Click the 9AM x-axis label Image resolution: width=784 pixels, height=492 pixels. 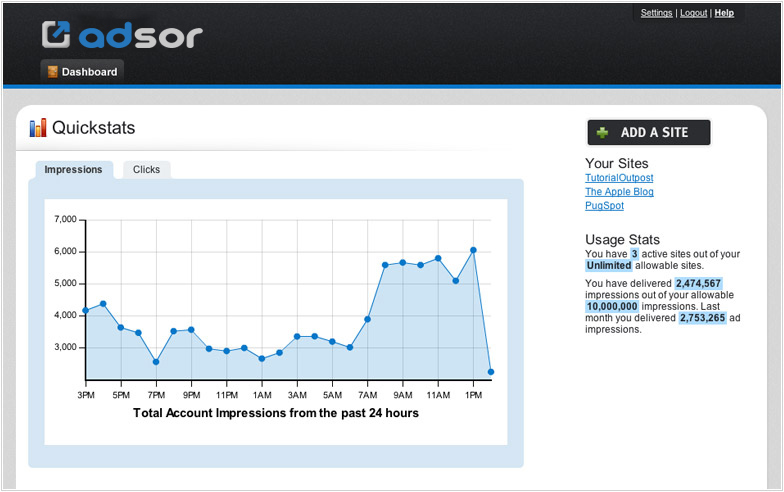(403, 395)
